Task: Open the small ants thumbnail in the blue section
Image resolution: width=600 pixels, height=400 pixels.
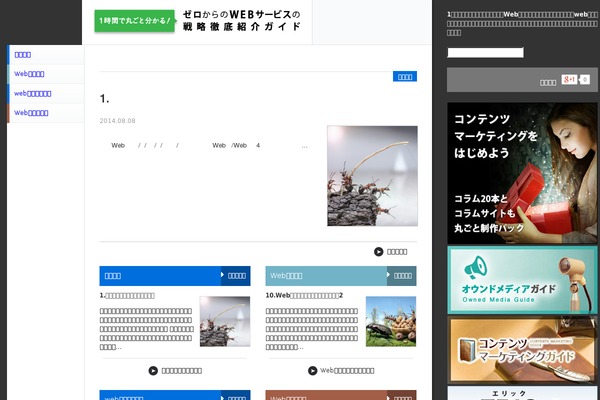Action: [x=225, y=322]
